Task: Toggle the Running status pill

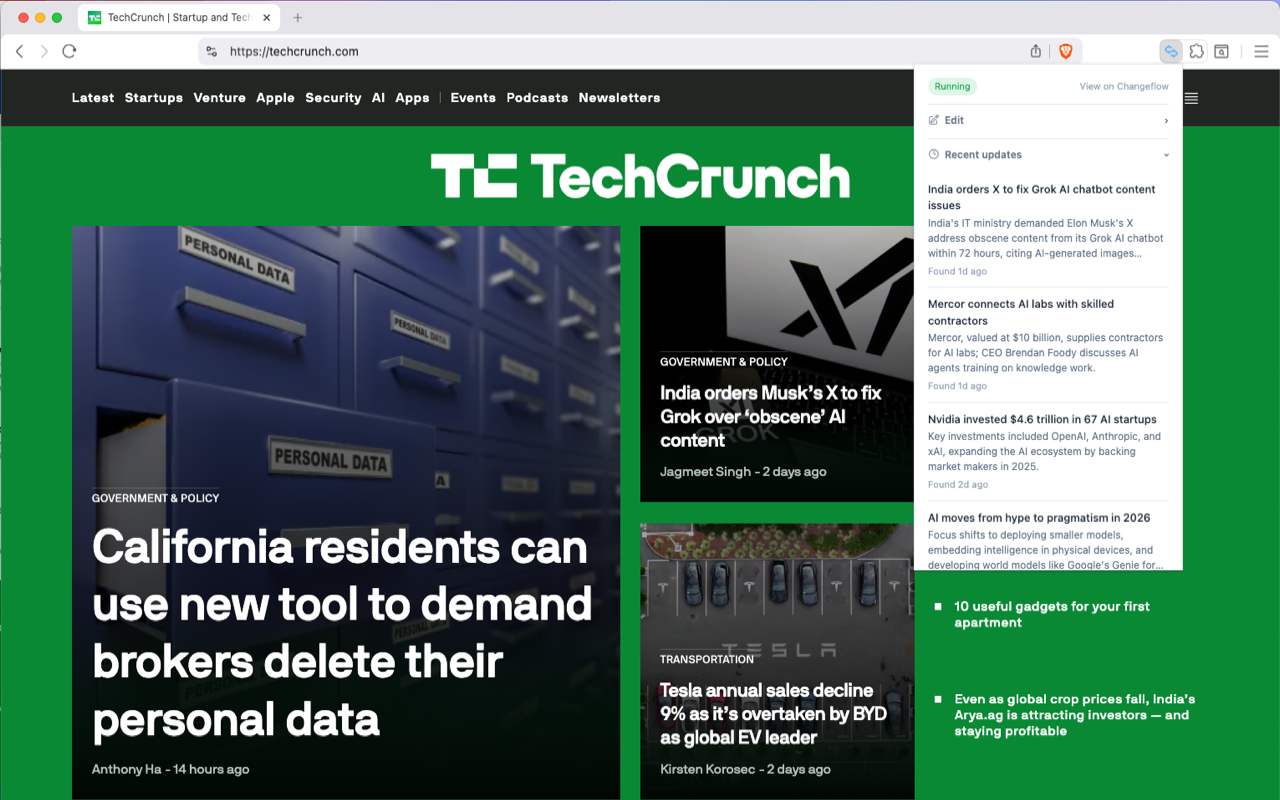Action: tap(952, 86)
